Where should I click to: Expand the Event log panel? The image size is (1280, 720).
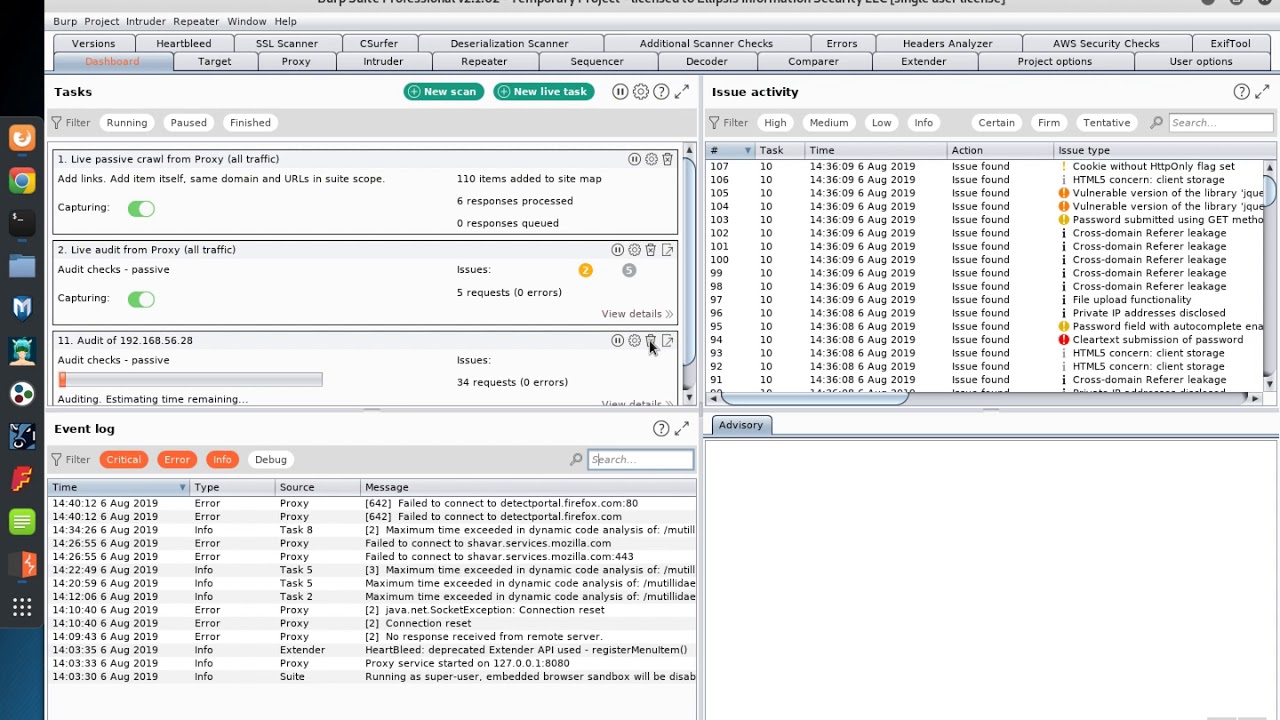(682, 429)
